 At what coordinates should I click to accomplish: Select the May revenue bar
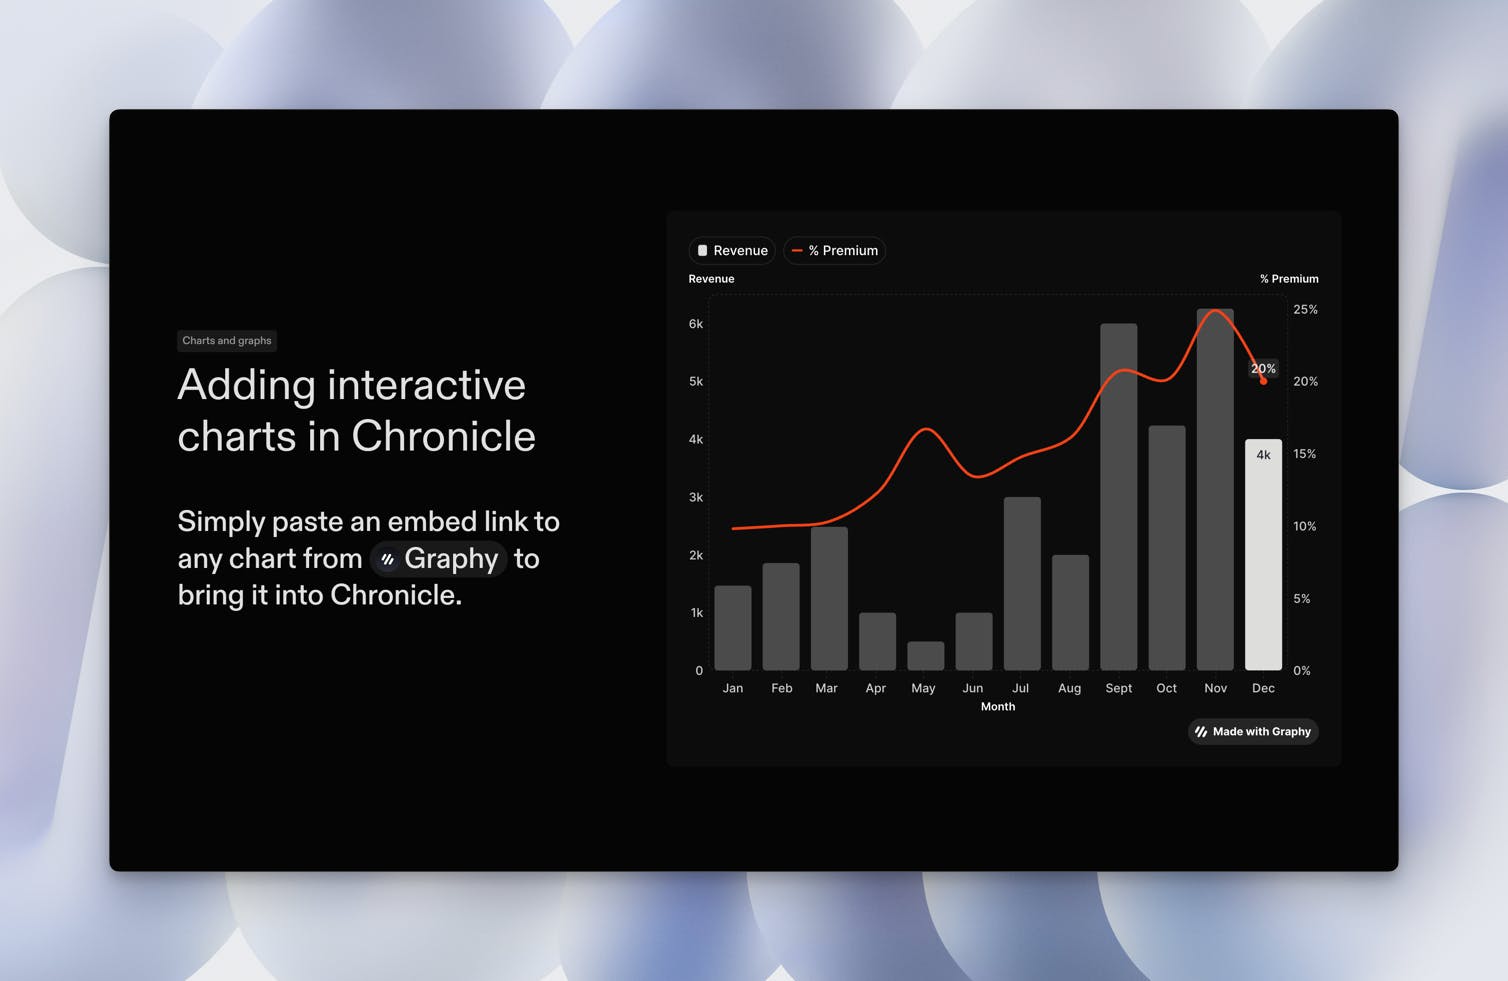(x=926, y=656)
